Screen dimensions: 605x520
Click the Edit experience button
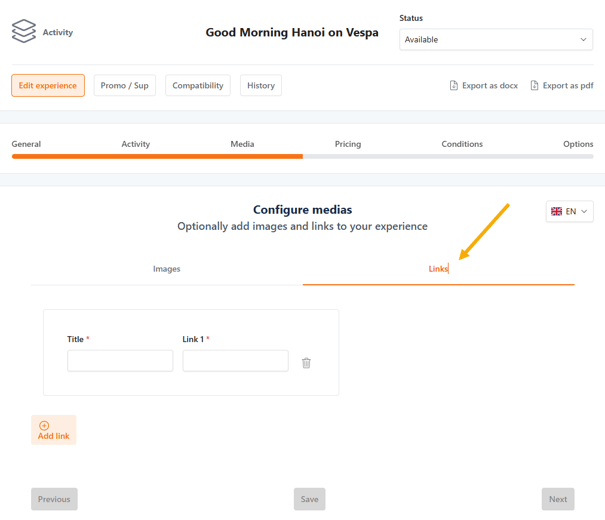pyautogui.click(x=48, y=86)
